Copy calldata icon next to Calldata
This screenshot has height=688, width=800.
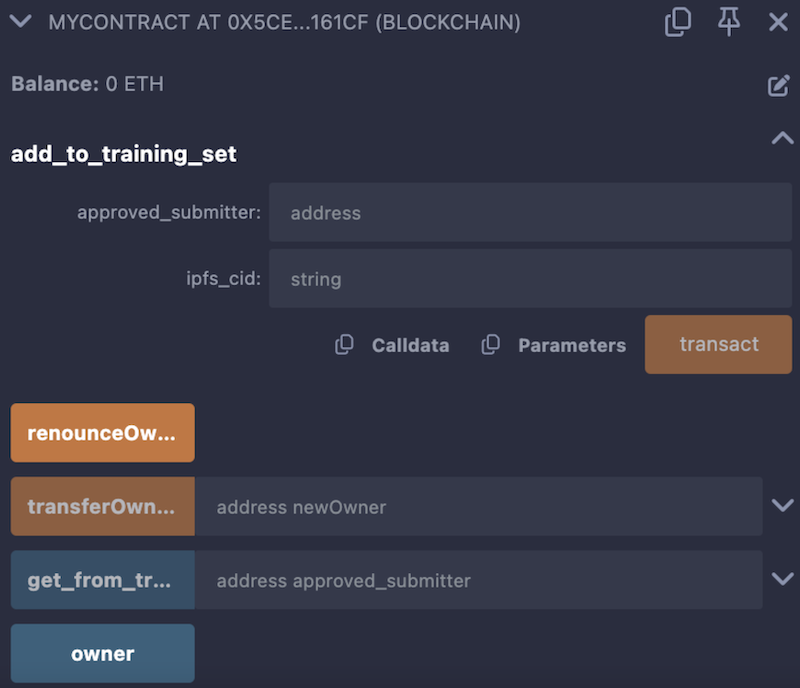(344, 345)
